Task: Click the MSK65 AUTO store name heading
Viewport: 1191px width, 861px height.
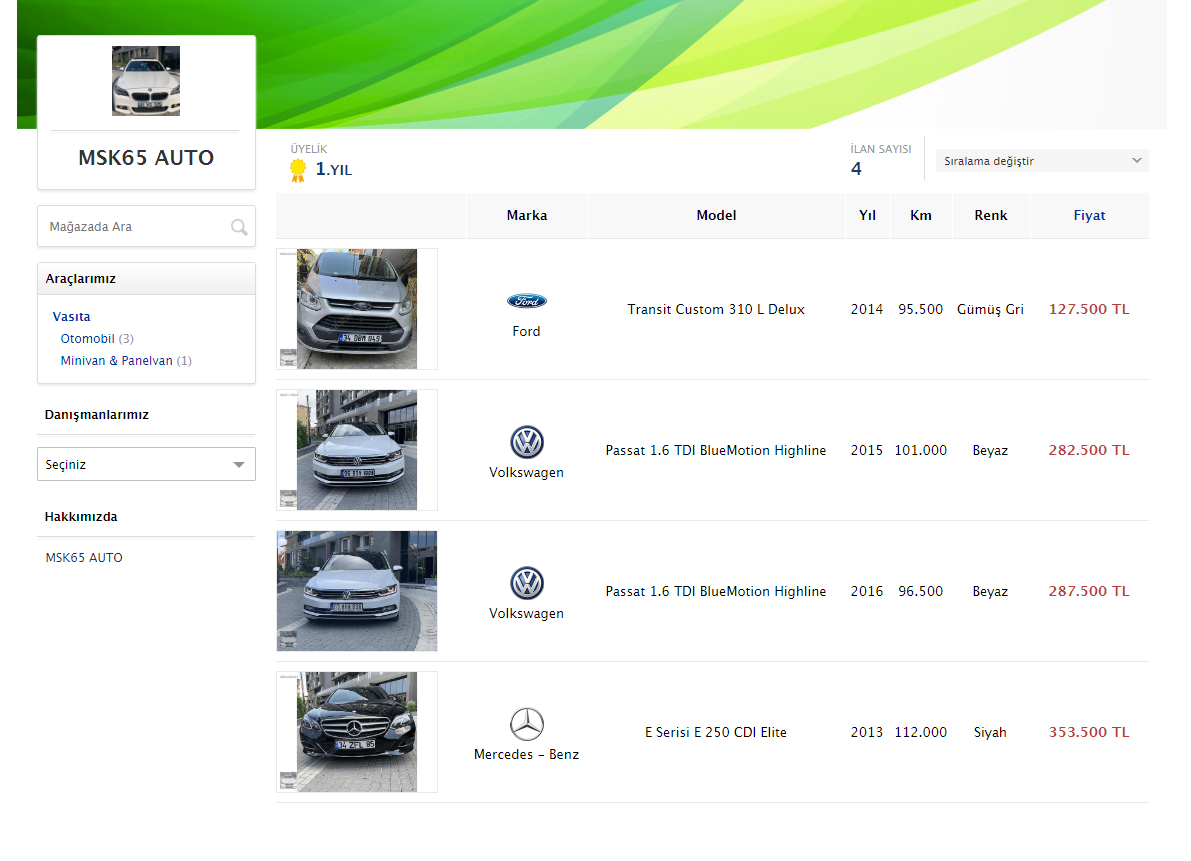Action: point(146,158)
